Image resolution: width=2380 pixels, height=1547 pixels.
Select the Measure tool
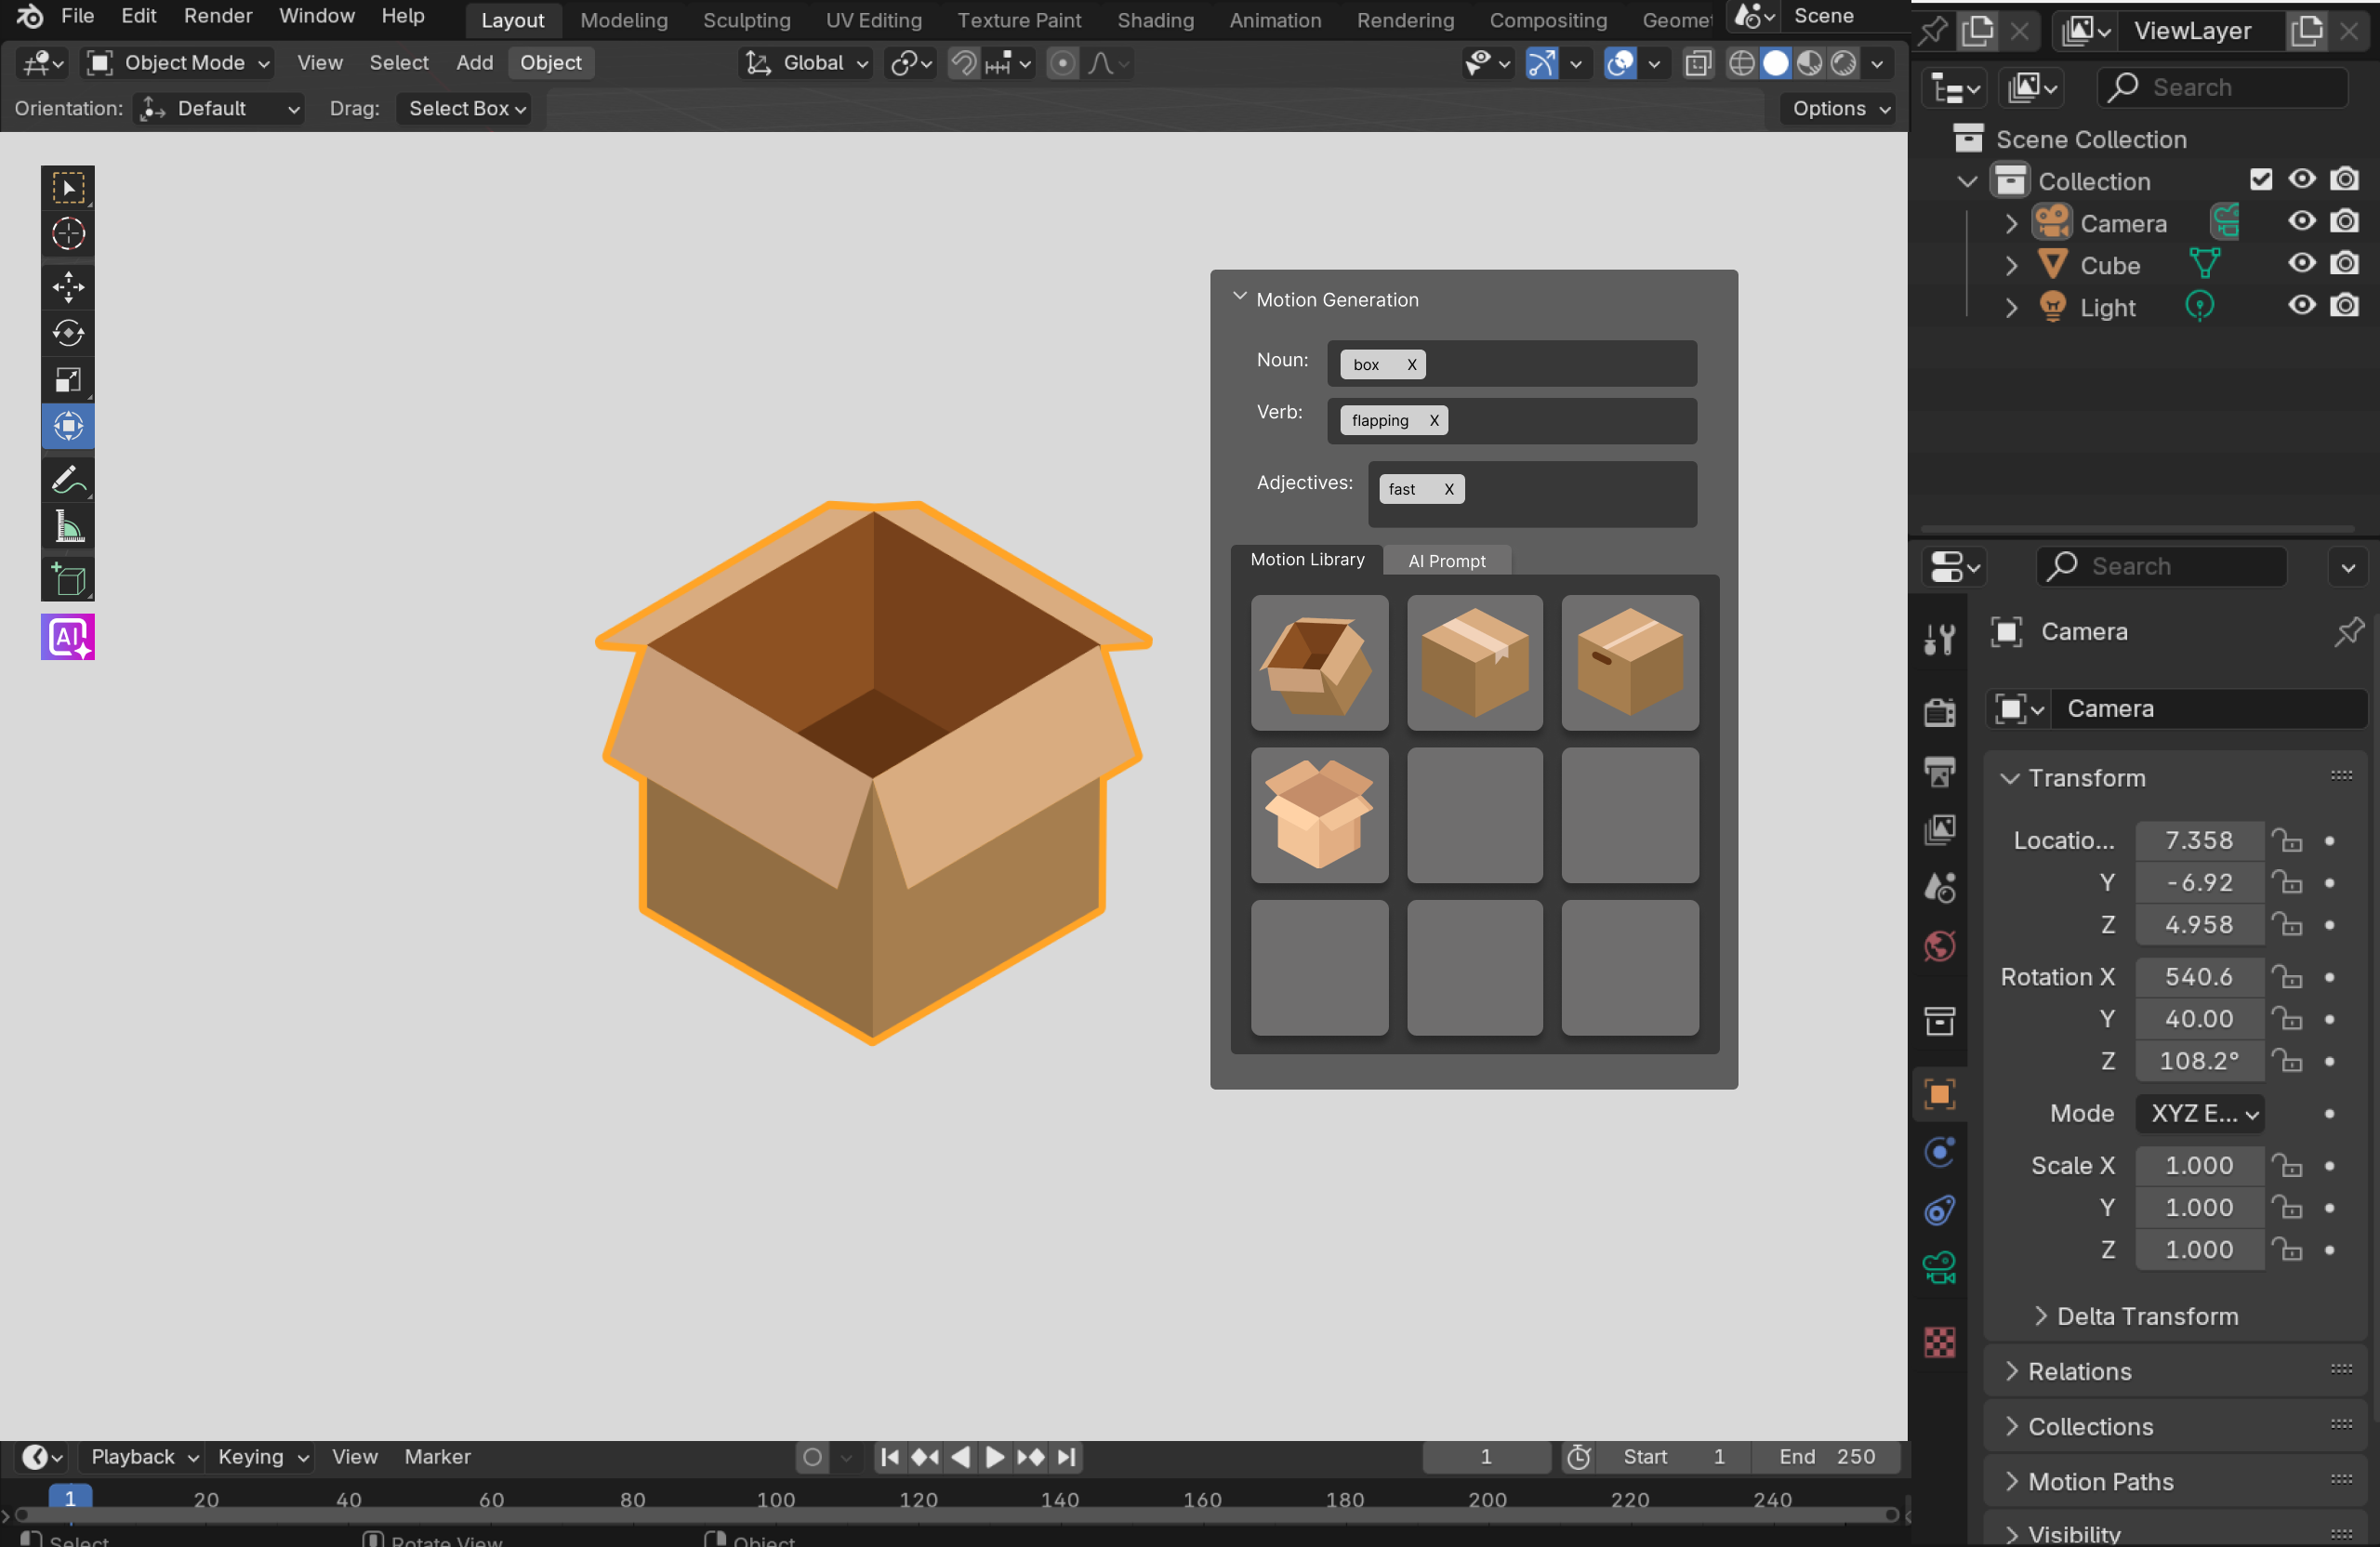[x=68, y=527]
